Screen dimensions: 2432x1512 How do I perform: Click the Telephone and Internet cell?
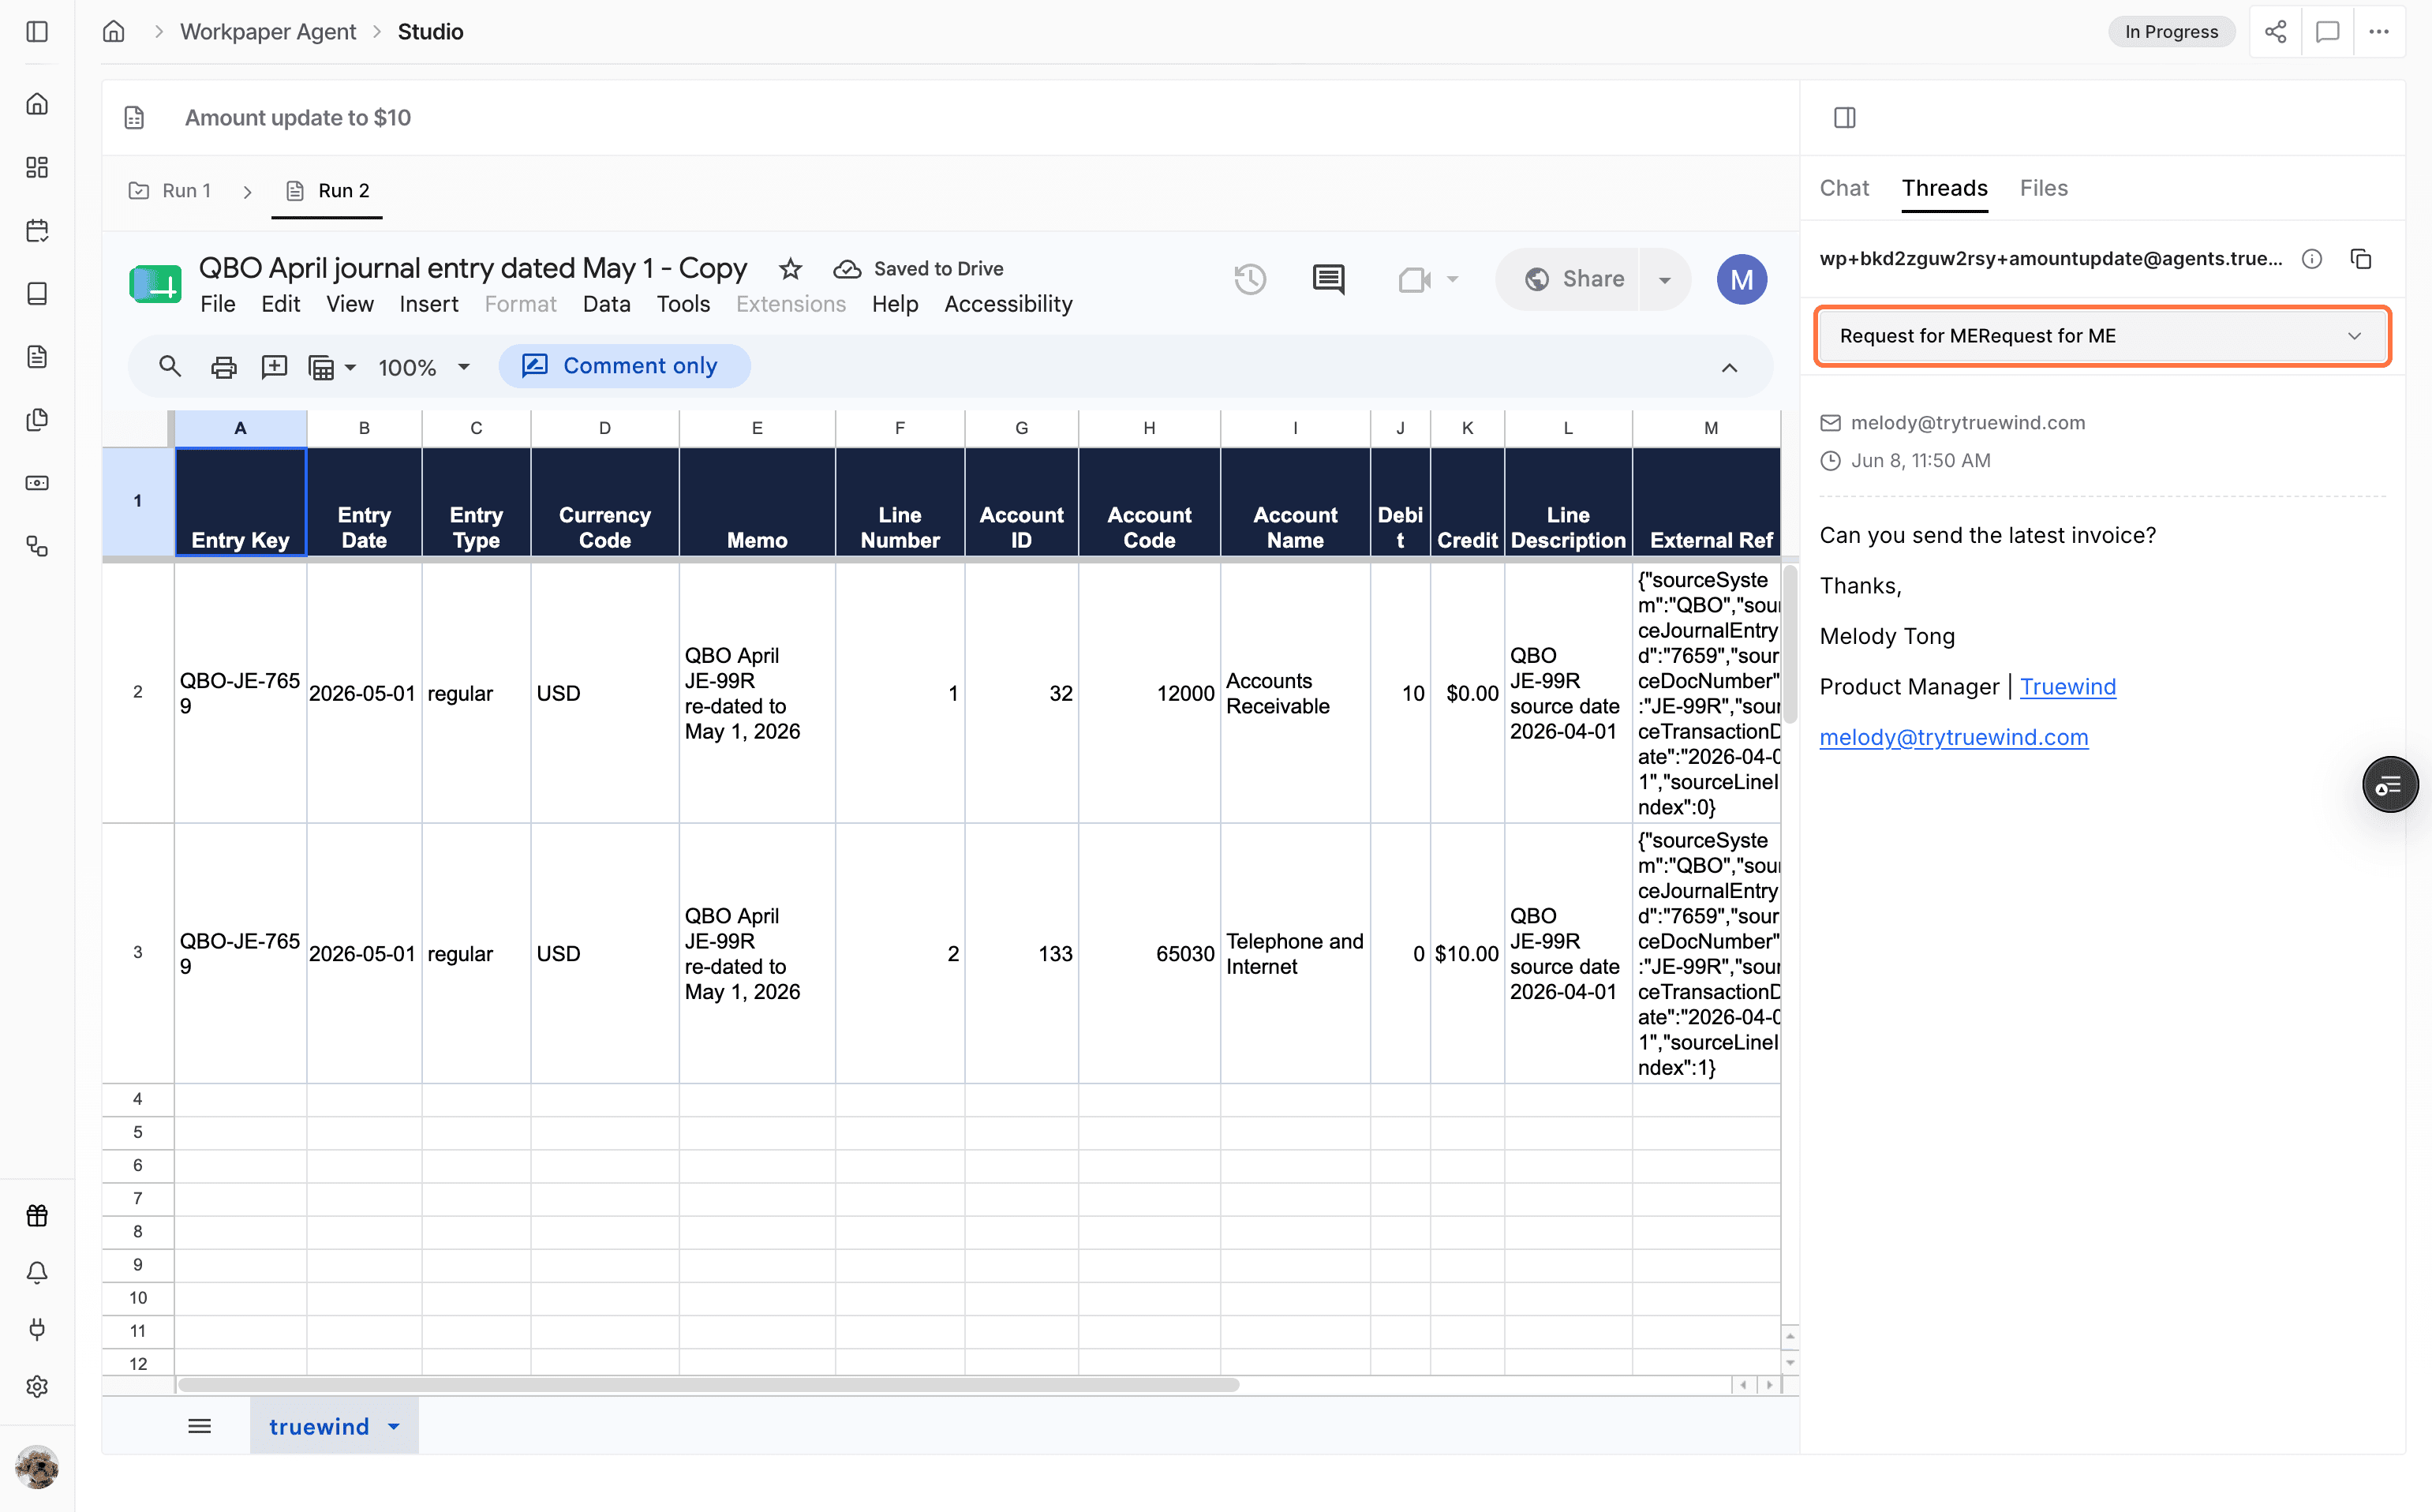tap(1294, 954)
